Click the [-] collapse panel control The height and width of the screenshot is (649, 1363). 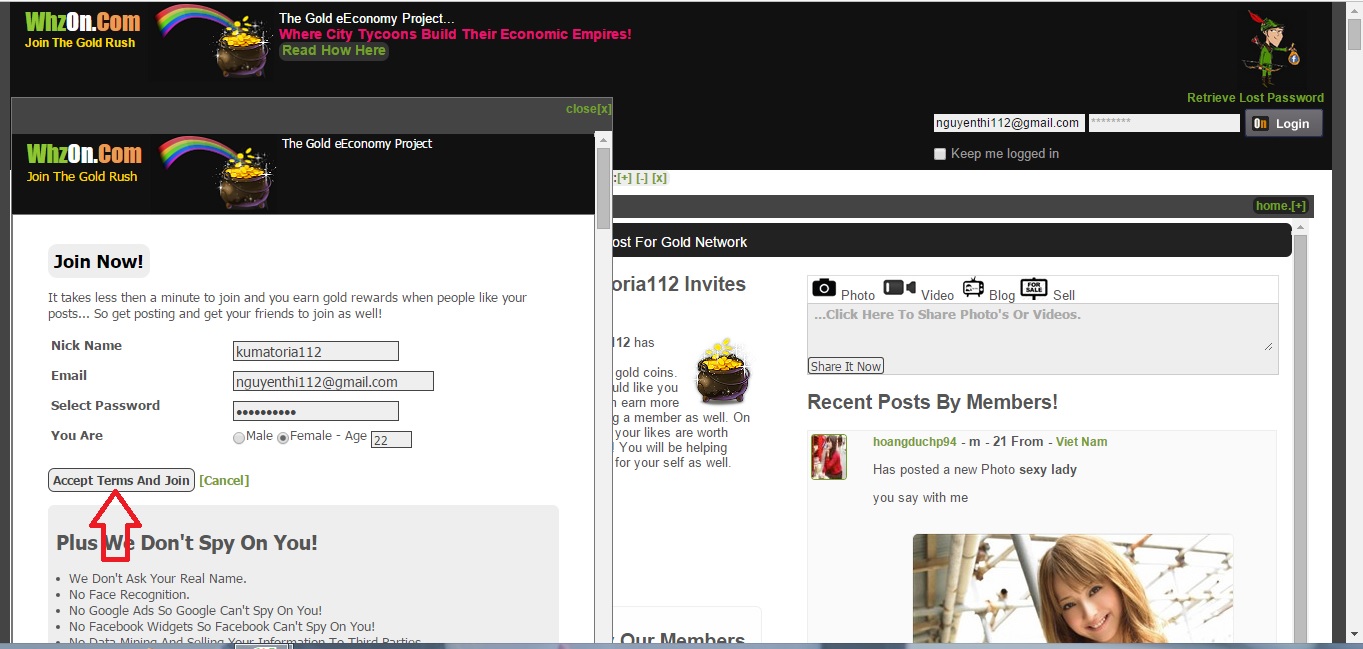click(x=642, y=178)
